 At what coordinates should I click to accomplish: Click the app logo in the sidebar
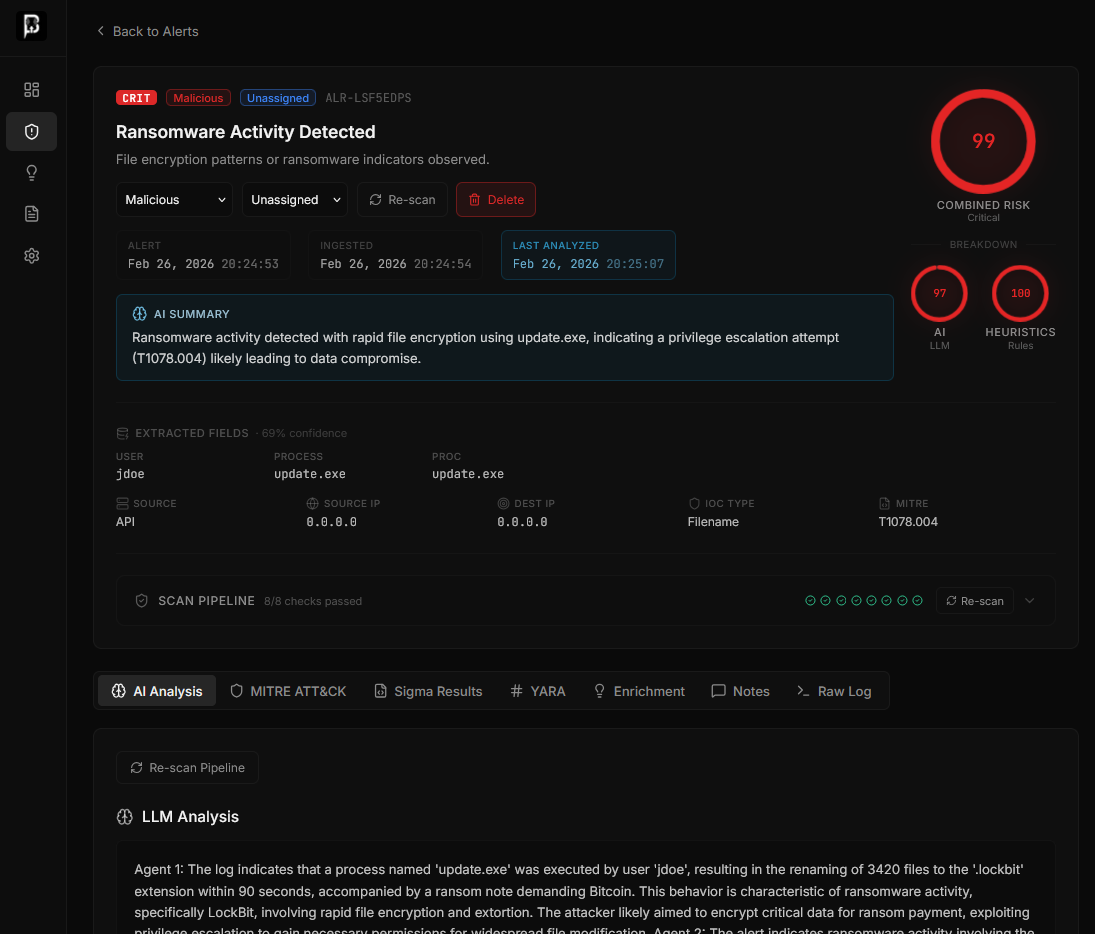click(x=31, y=26)
